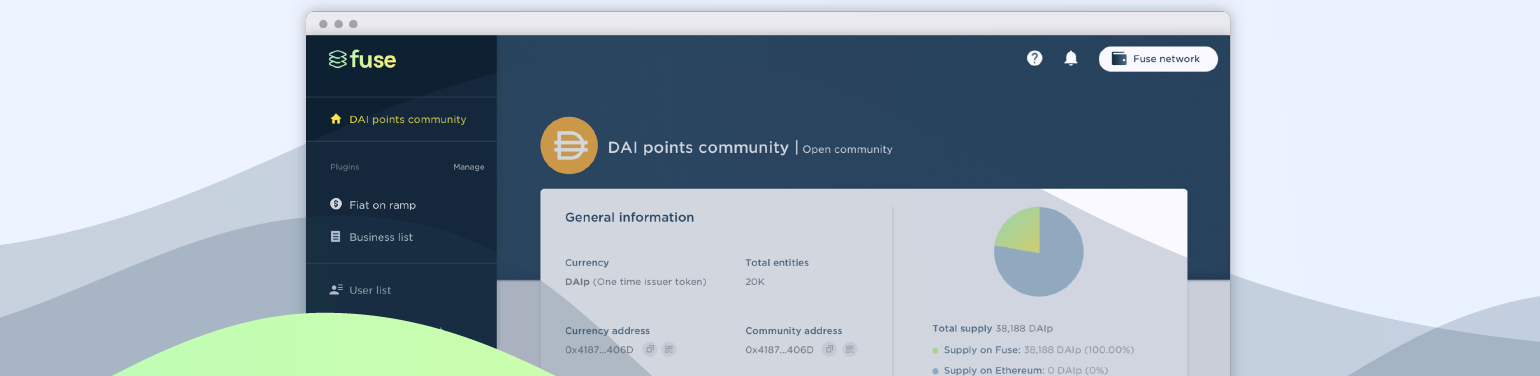Click the currency address 0x4187...406D text
Image resolution: width=1540 pixels, height=376 pixels.
(x=600, y=350)
